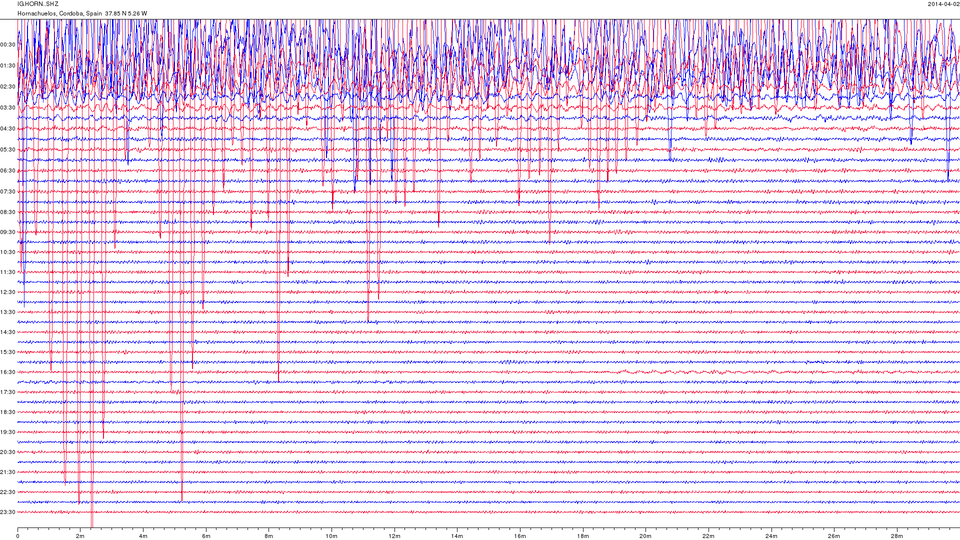
Task: Select the 04:30 time row label
Action: [8, 129]
